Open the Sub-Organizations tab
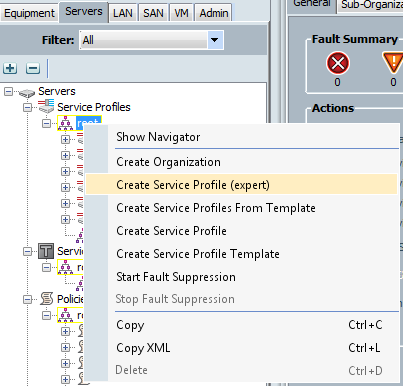 (371, 5)
